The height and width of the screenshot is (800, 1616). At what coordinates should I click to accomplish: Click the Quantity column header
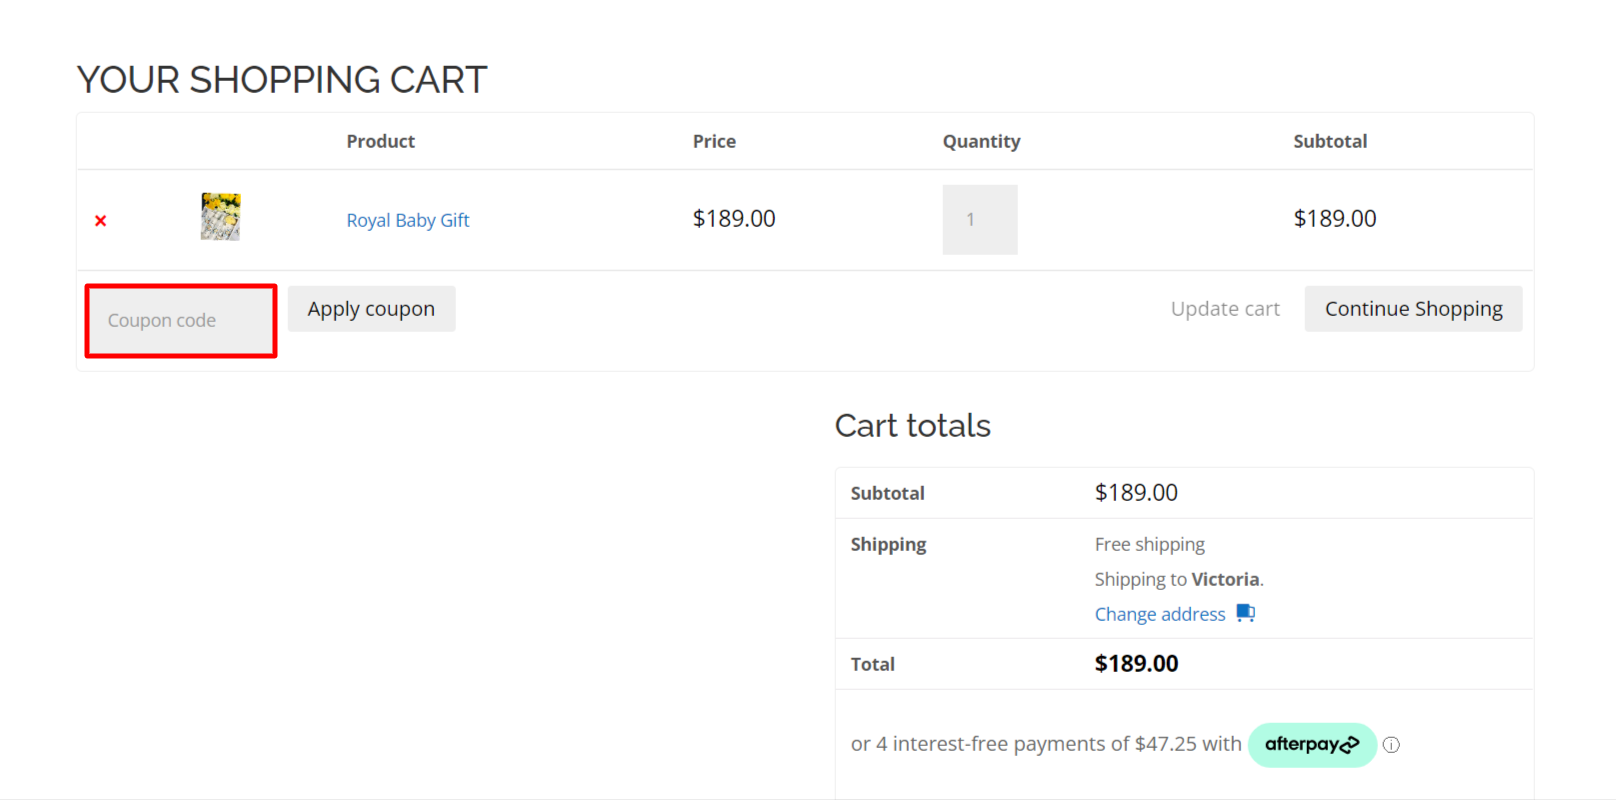click(x=981, y=142)
